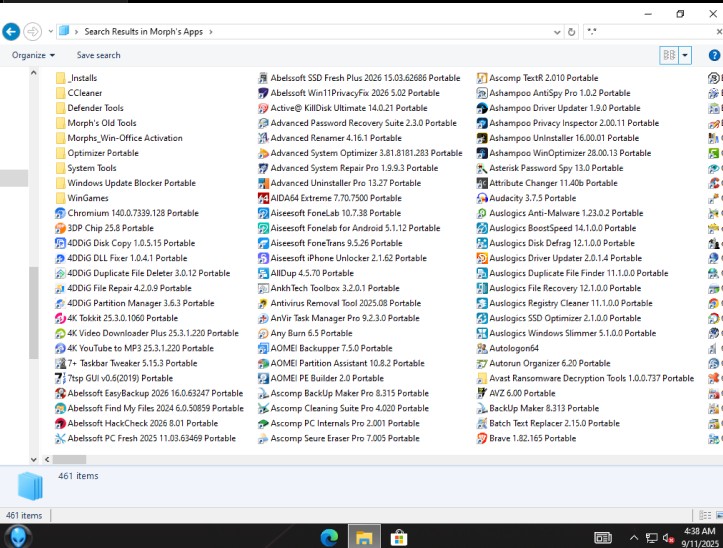Click the Asterisk Password Spy icon
The image size is (723, 548).
coord(482,168)
